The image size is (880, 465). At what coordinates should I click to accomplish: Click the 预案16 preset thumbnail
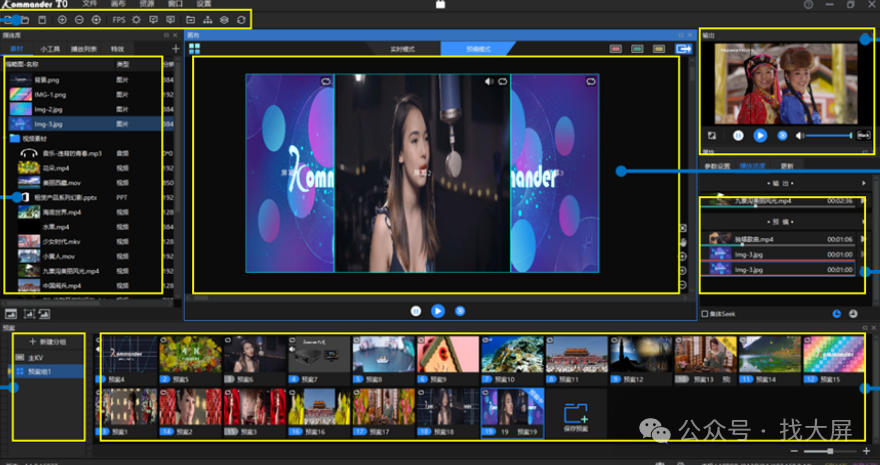[319, 407]
